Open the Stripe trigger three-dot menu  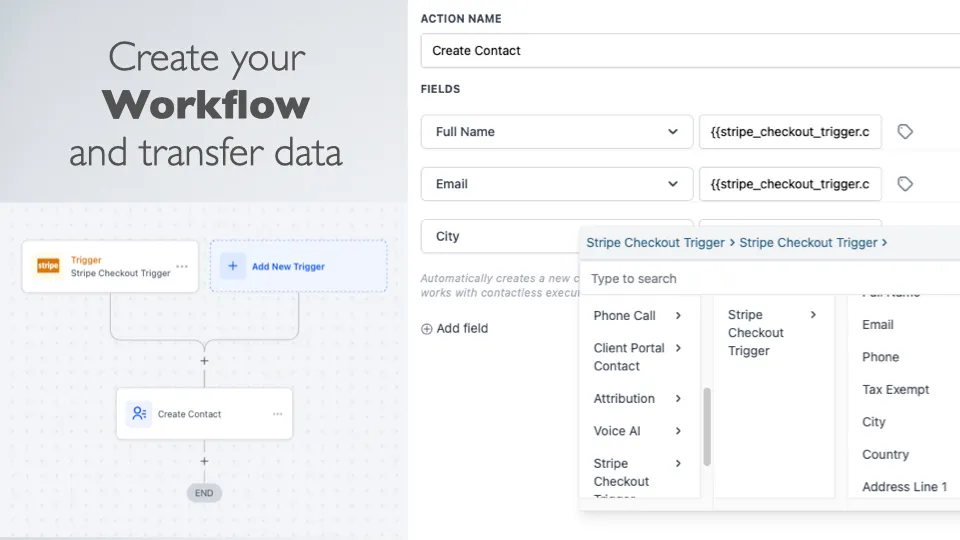[182, 267]
